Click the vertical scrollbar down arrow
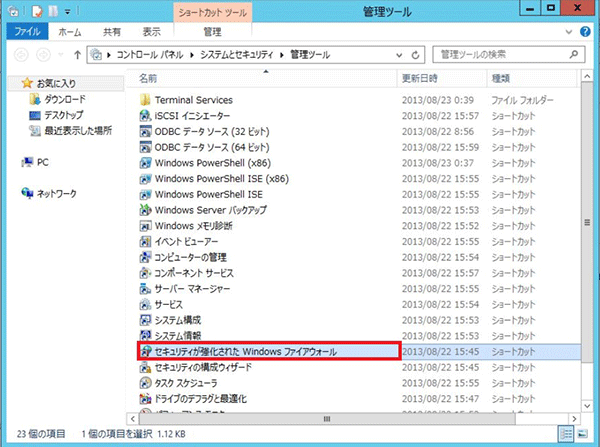 click(x=587, y=406)
